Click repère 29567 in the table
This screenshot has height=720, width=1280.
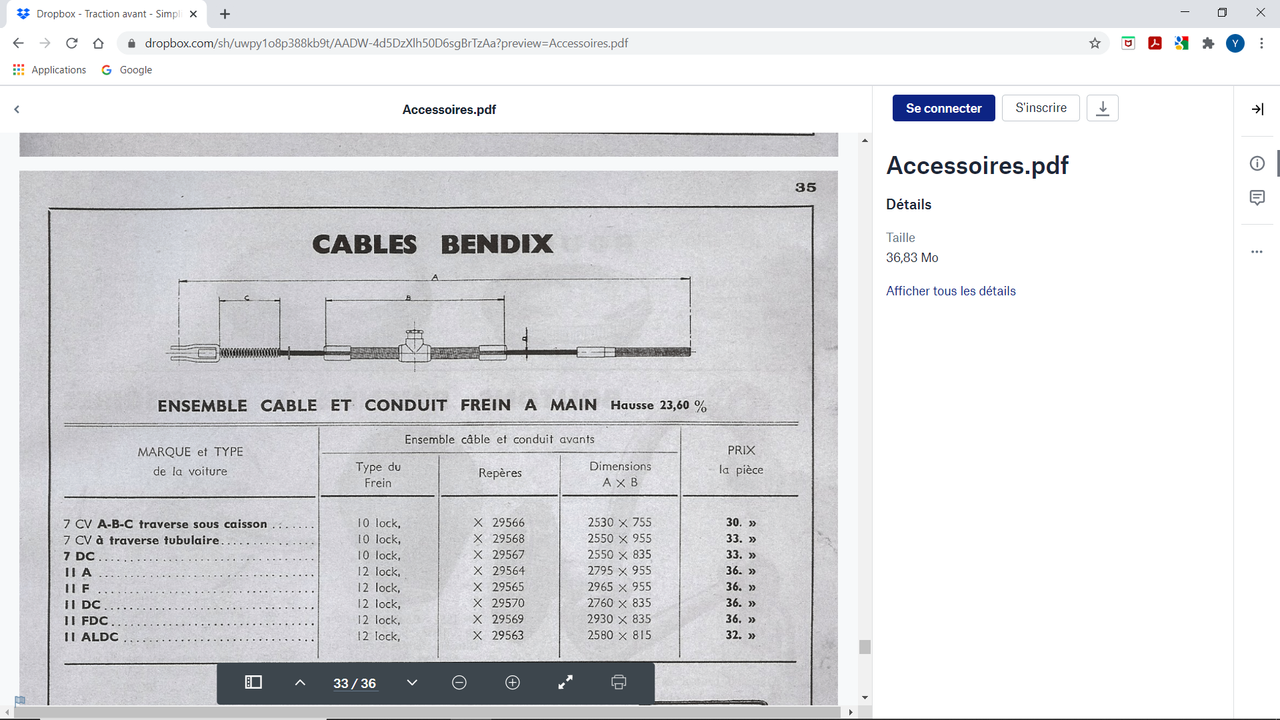tap(508, 555)
